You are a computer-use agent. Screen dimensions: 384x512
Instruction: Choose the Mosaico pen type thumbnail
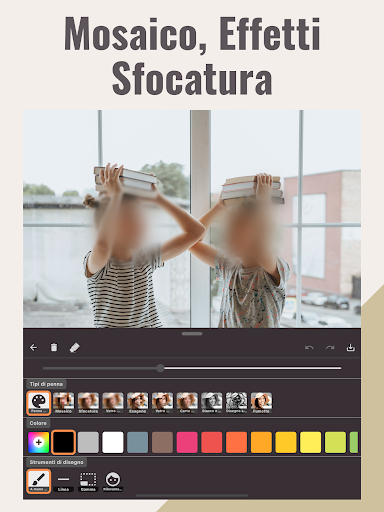63,403
